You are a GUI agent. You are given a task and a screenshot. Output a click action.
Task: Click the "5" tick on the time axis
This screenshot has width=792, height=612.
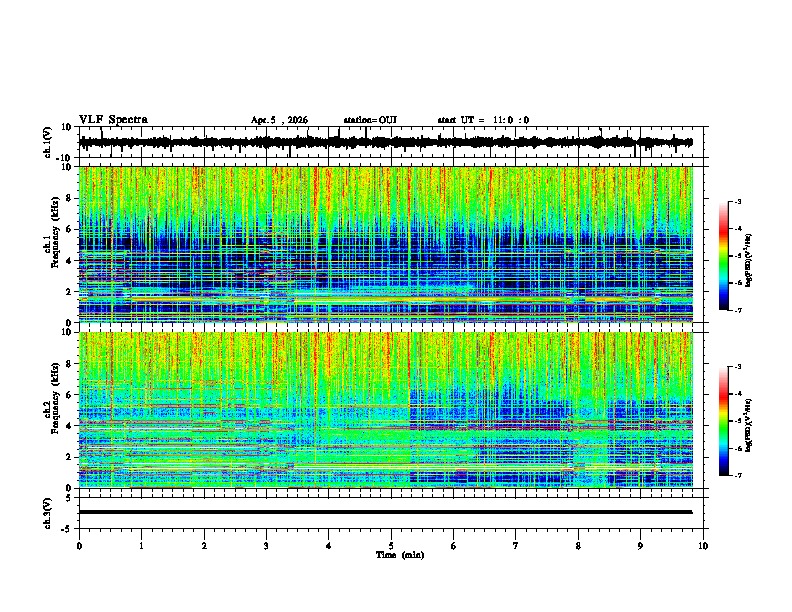[391, 546]
